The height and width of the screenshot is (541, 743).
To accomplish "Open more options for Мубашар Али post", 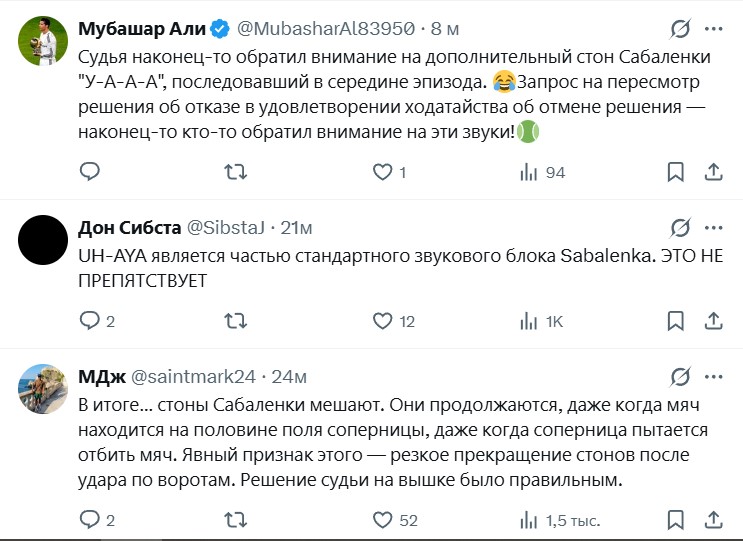I will (x=713, y=29).
